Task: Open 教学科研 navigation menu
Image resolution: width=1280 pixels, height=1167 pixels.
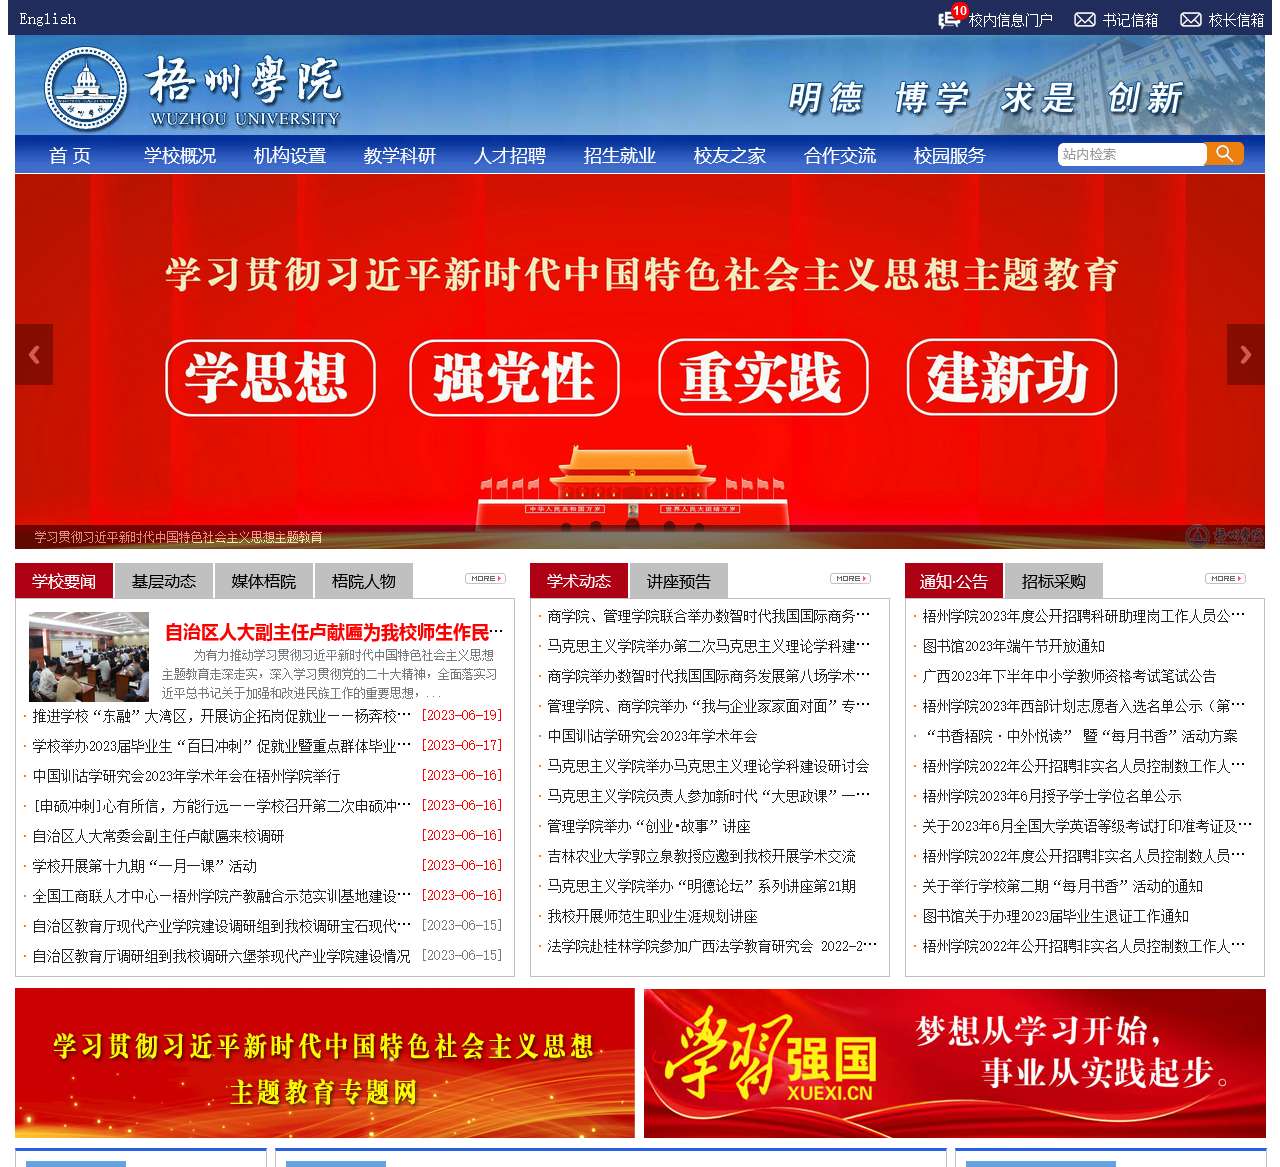Action: click(400, 155)
